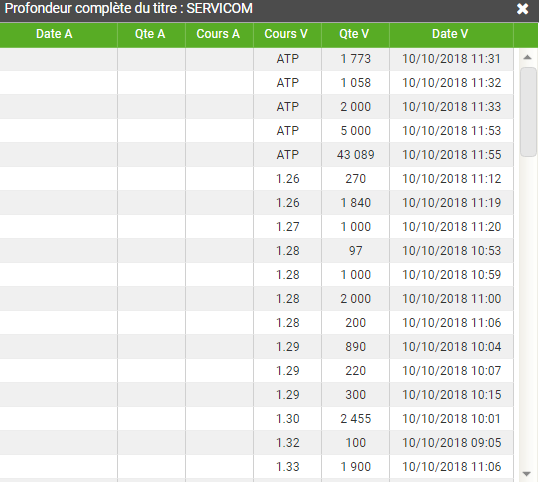The image size is (539, 490).
Task: Select the Date V column header
Action: (451, 34)
